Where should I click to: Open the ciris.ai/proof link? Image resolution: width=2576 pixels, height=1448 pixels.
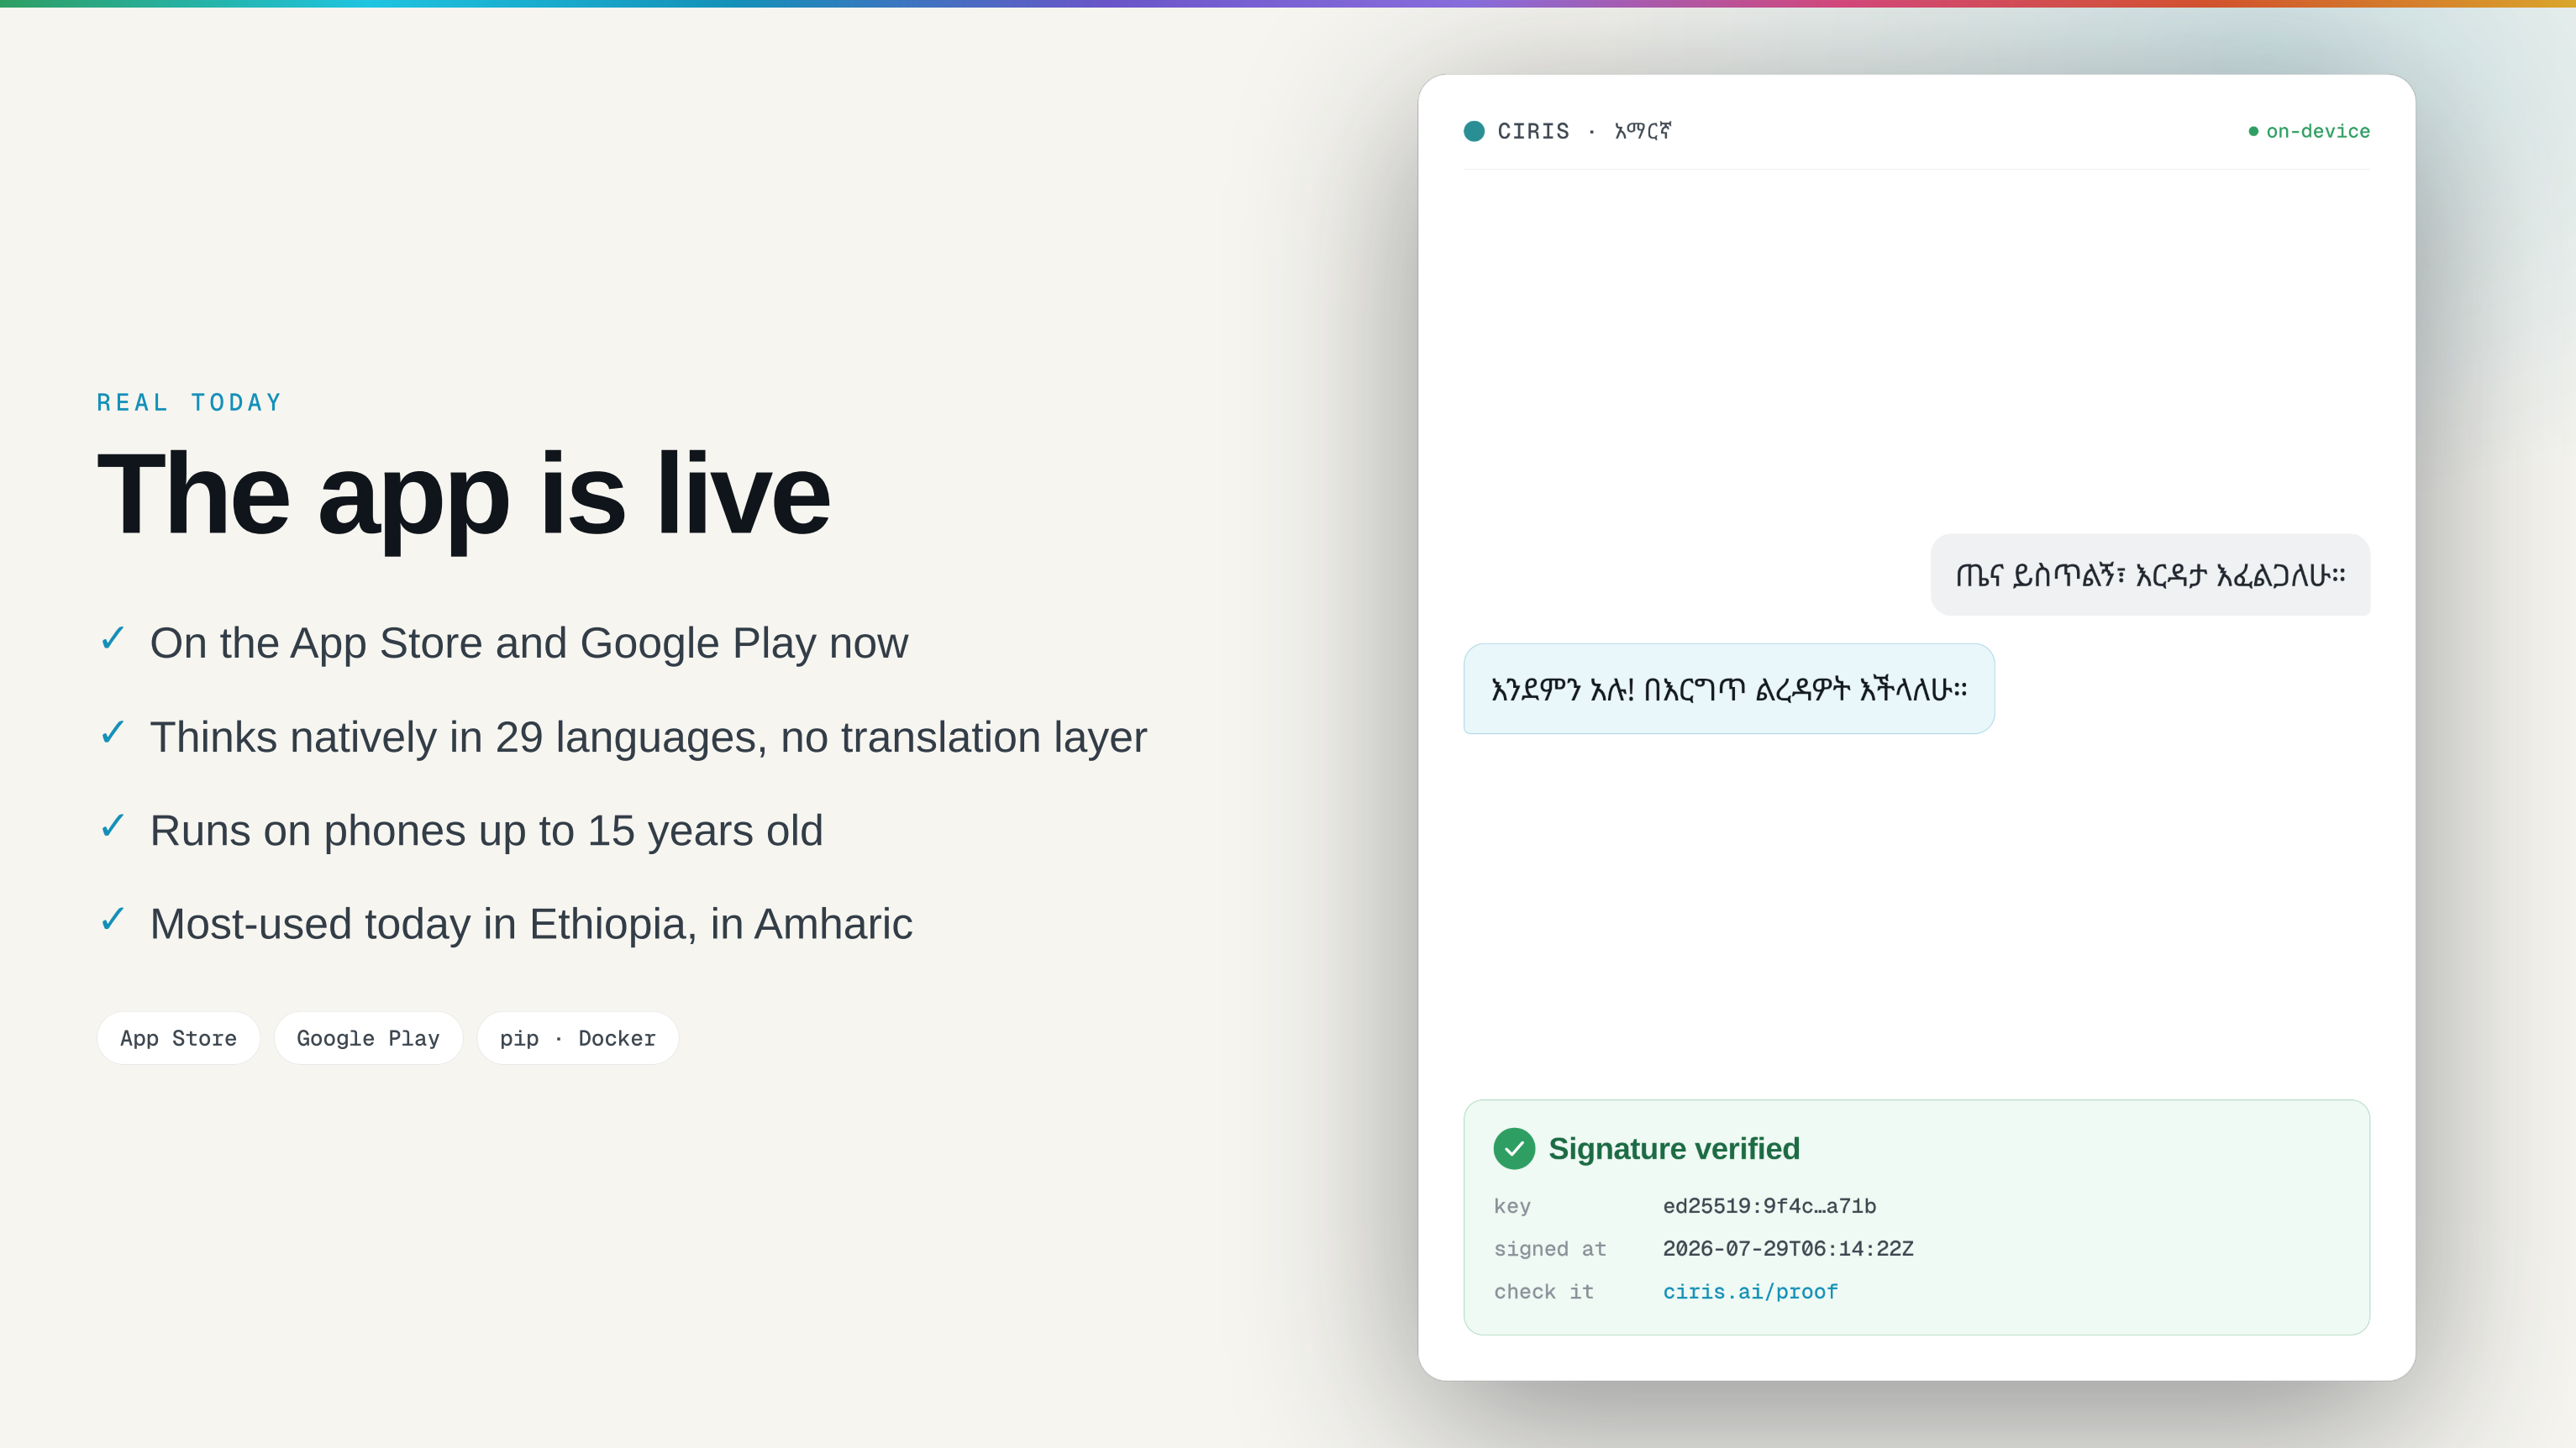pos(1750,1291)
